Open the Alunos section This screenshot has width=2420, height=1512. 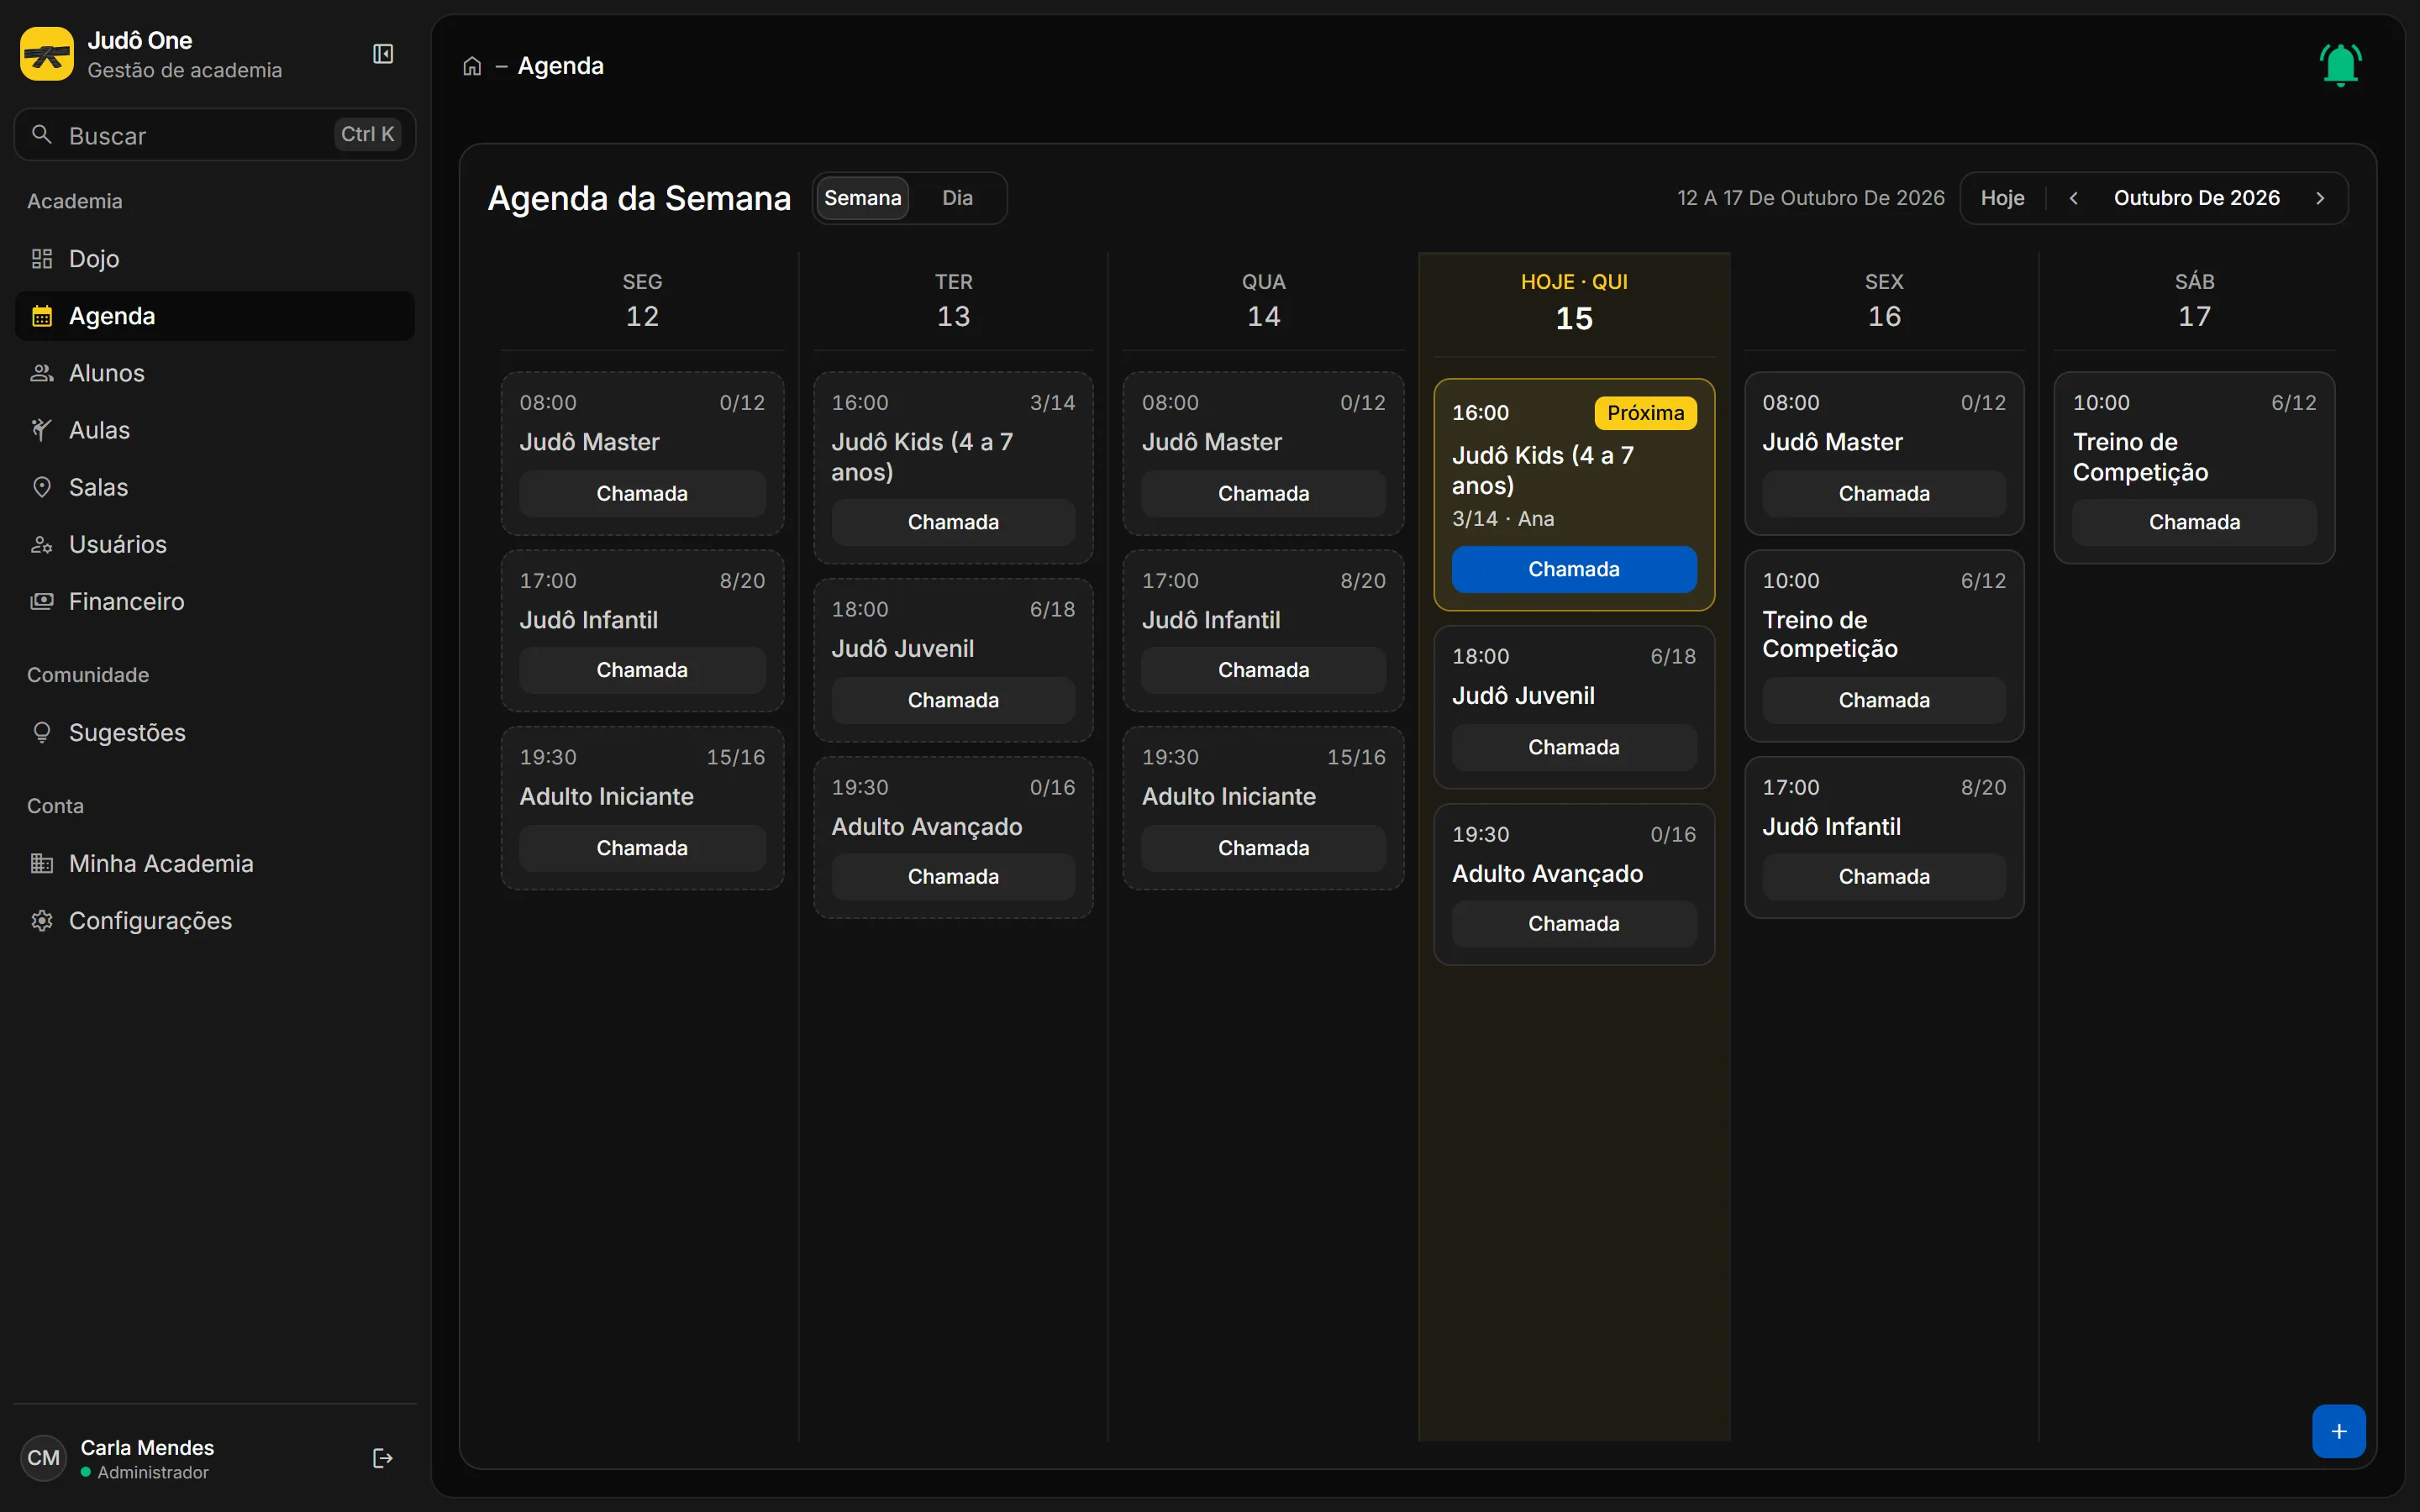point(215,373)
